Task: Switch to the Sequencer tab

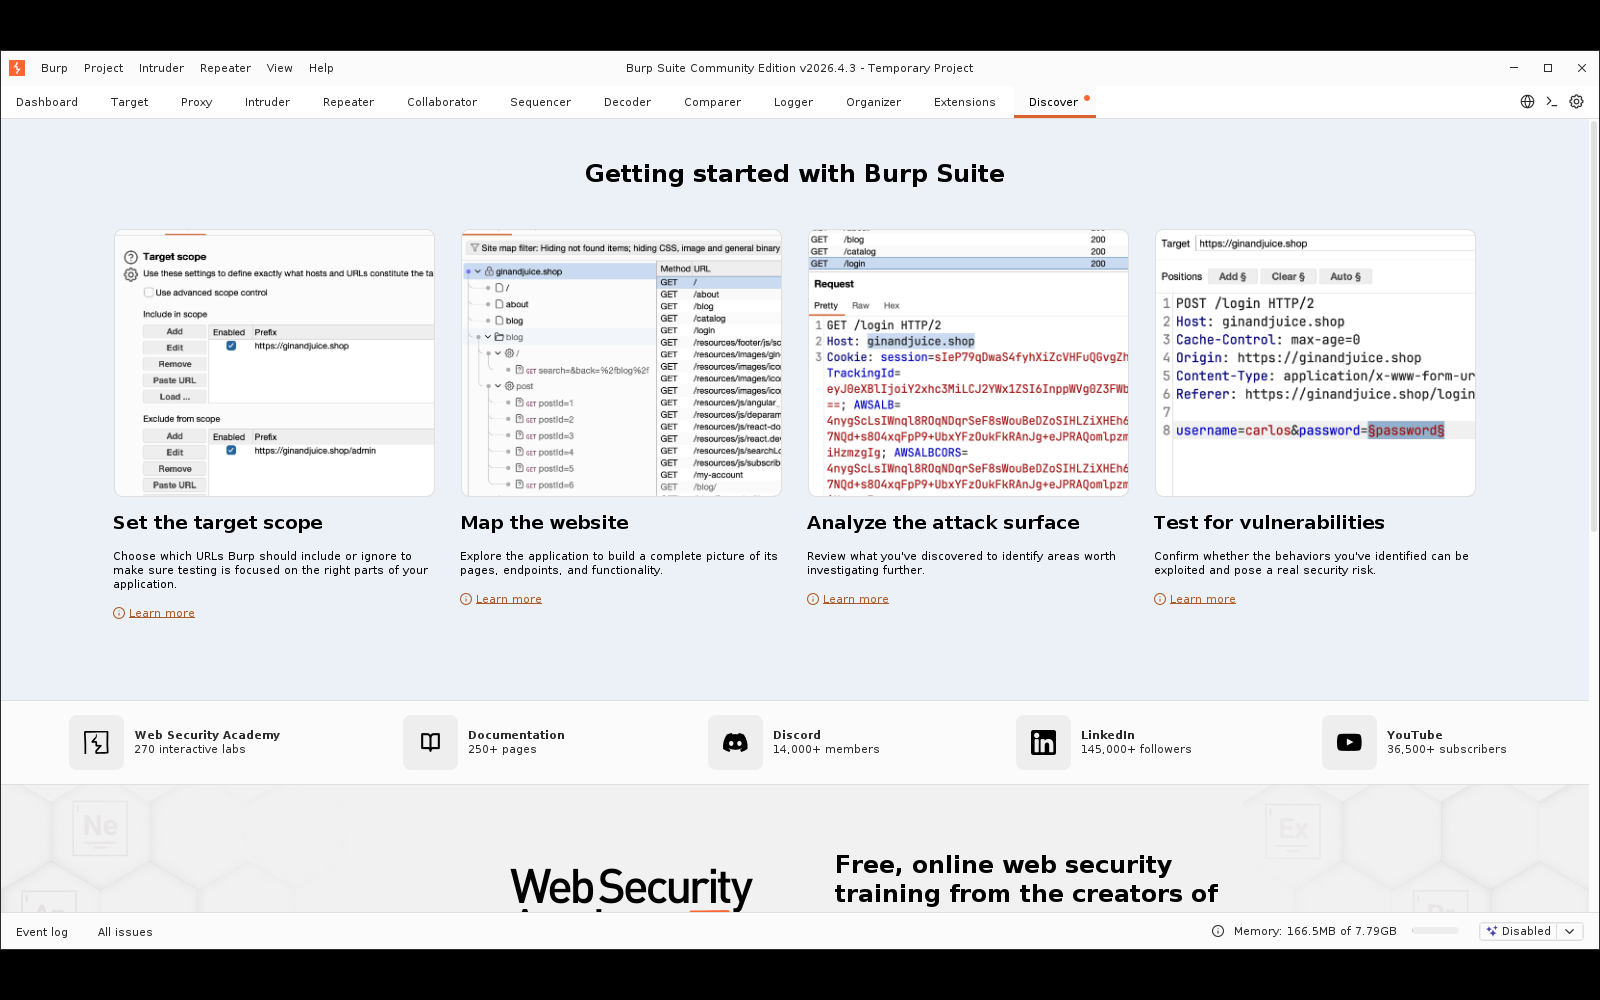Action: [x=540, y=102]
